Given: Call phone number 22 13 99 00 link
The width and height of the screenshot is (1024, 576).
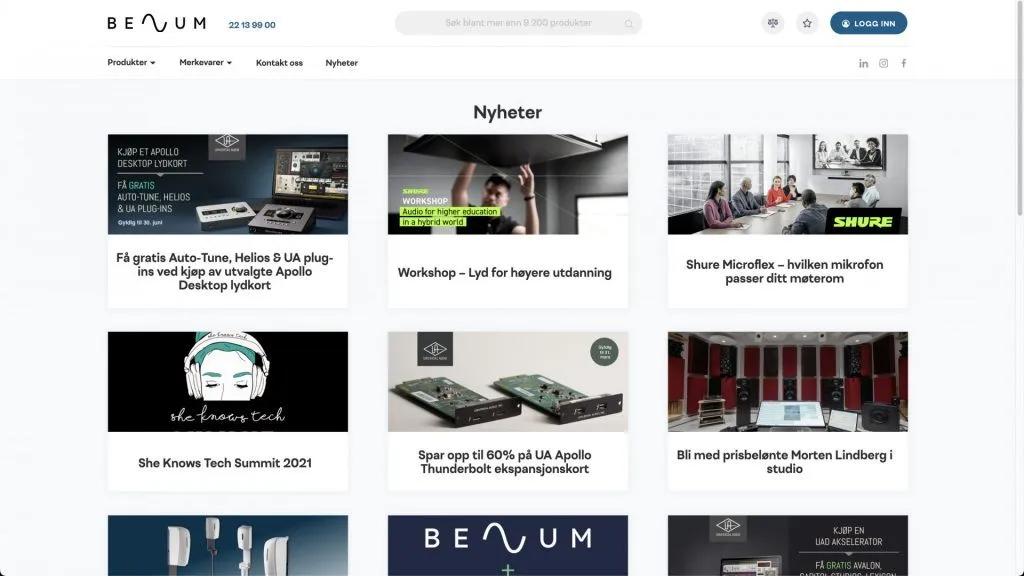Looking at the screenshot, I should [x=252, y=25].
